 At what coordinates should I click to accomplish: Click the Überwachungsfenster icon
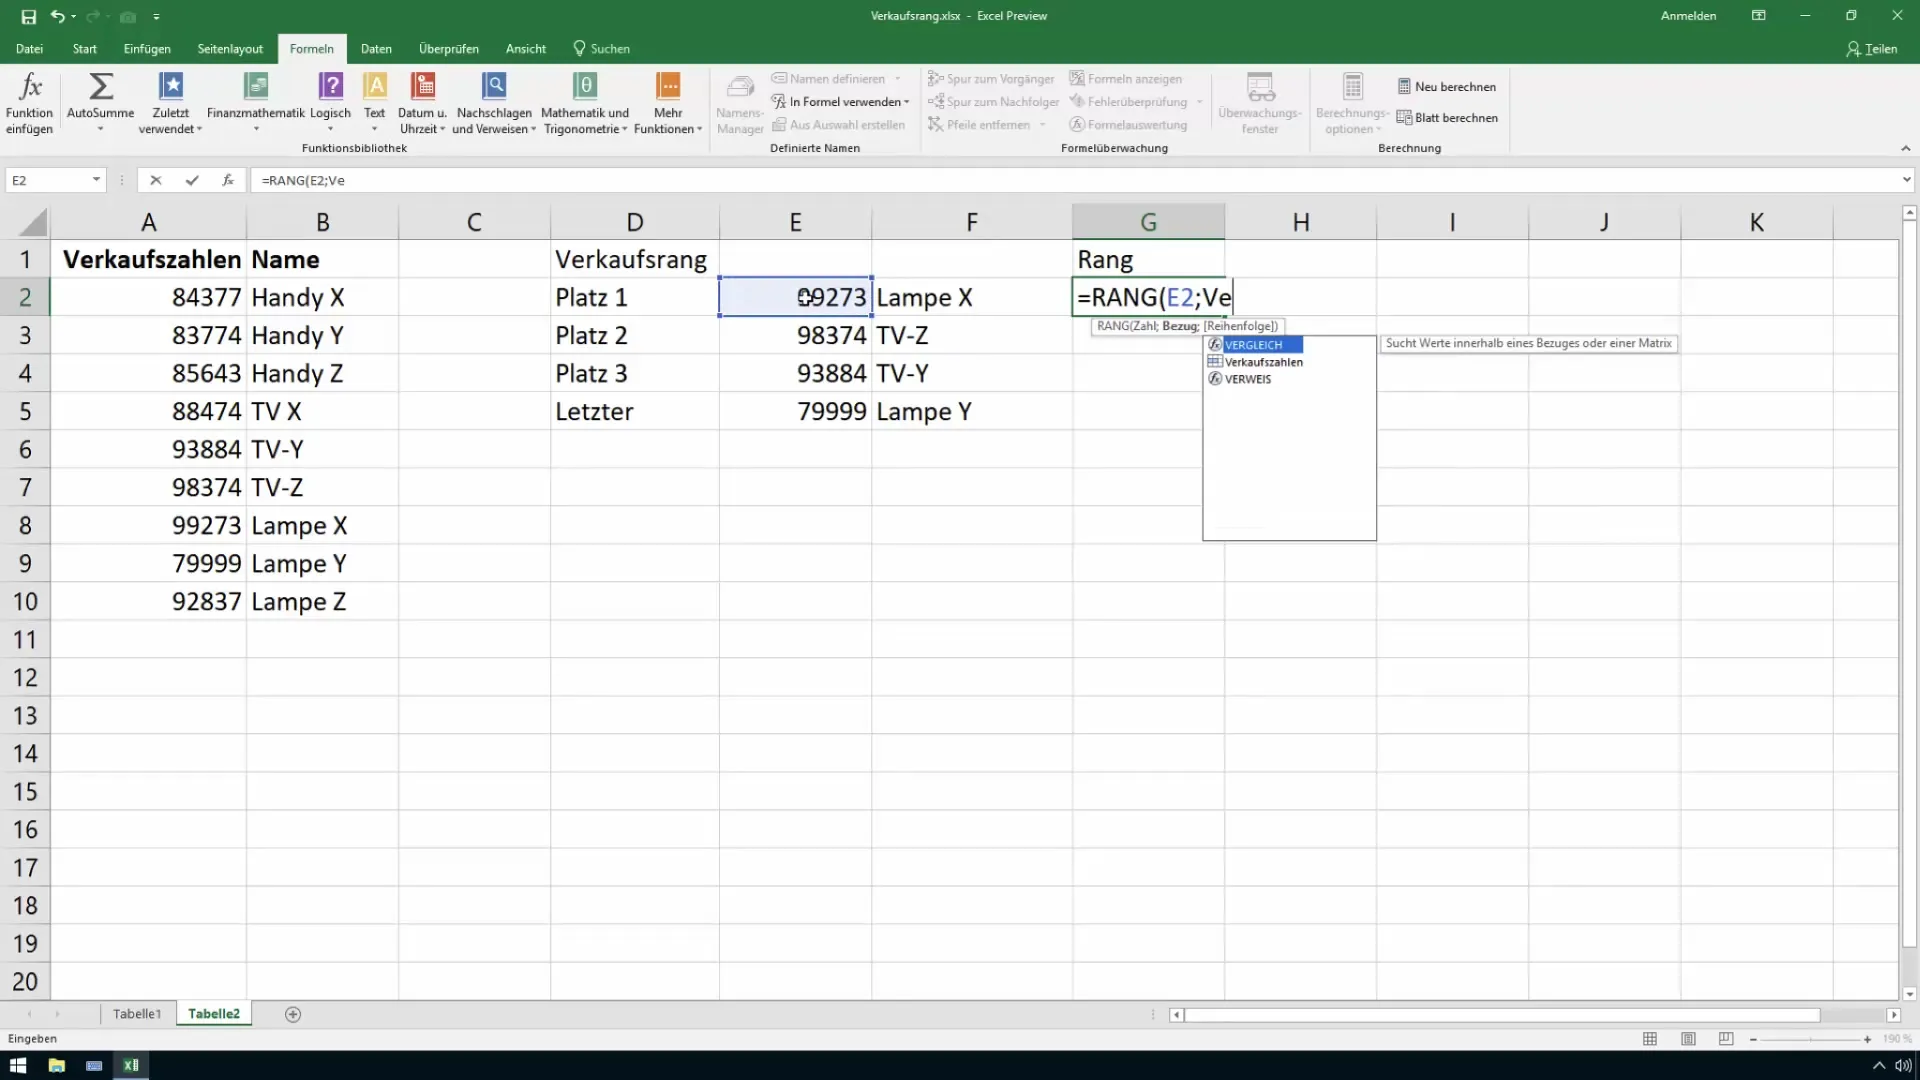[x=1260, y=103]
